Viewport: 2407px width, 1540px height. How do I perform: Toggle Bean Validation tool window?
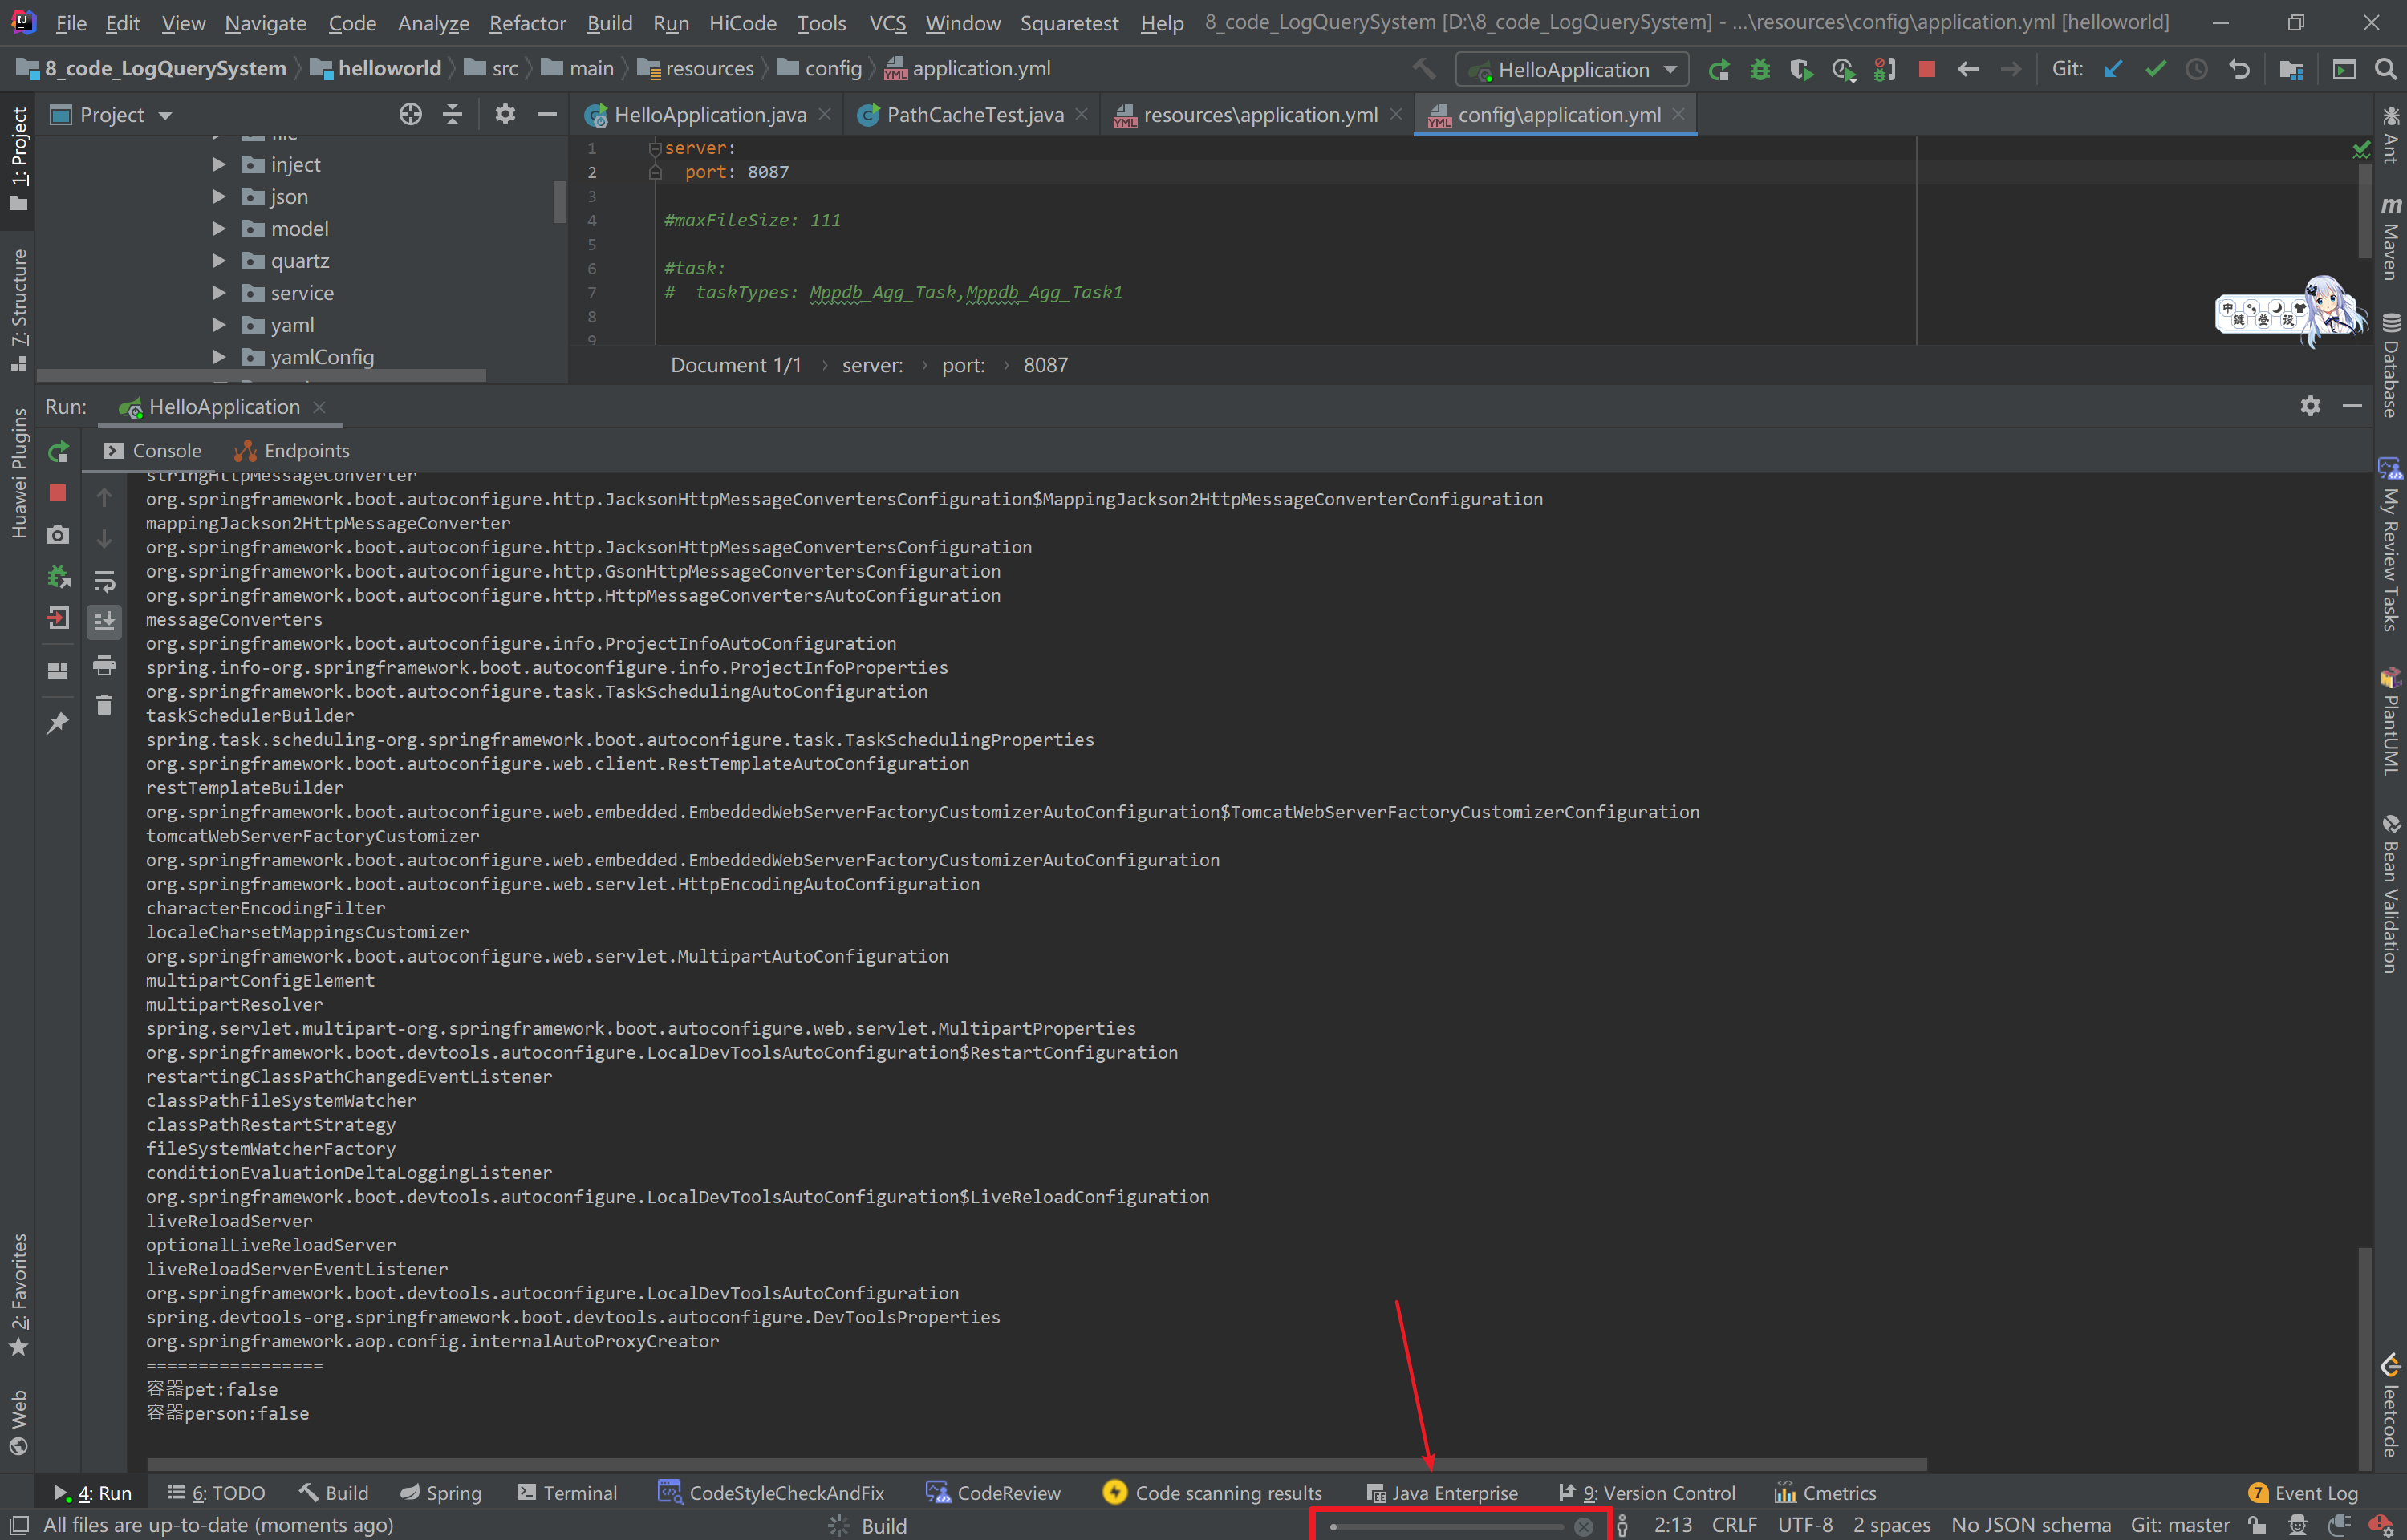click(2390, 894)
